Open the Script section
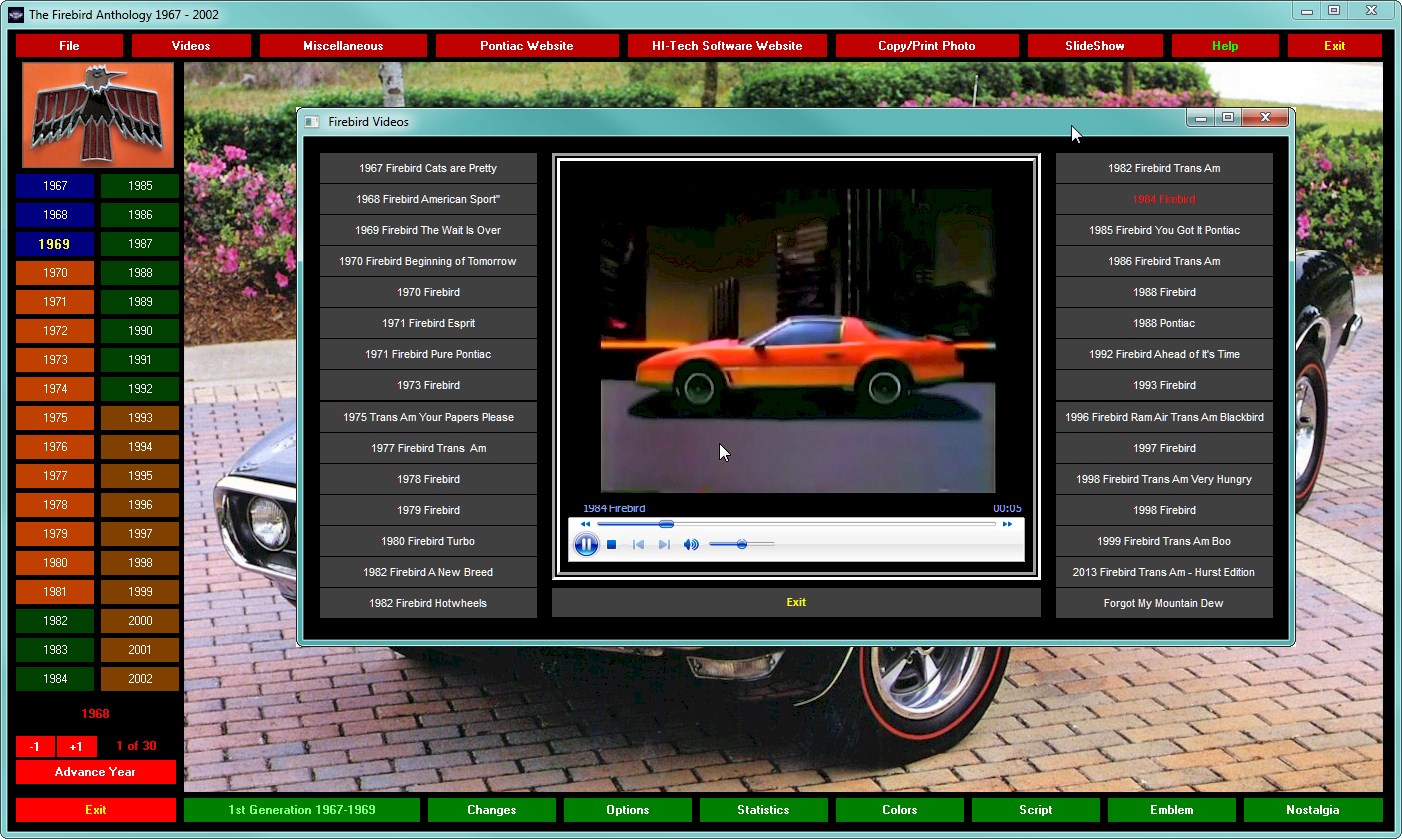Image resolution: width=1402 pixels, height=839 pixels. coord(1036,810)
